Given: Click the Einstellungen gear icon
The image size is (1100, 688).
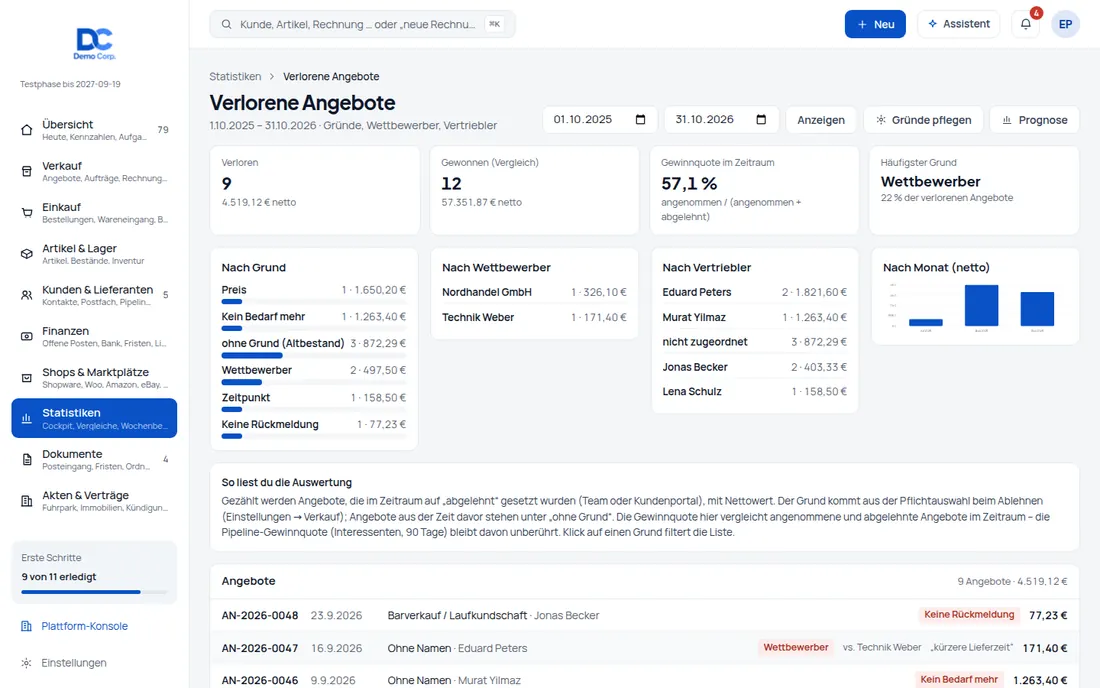Looking at the screenshot, I should click(x=27, y=663).
